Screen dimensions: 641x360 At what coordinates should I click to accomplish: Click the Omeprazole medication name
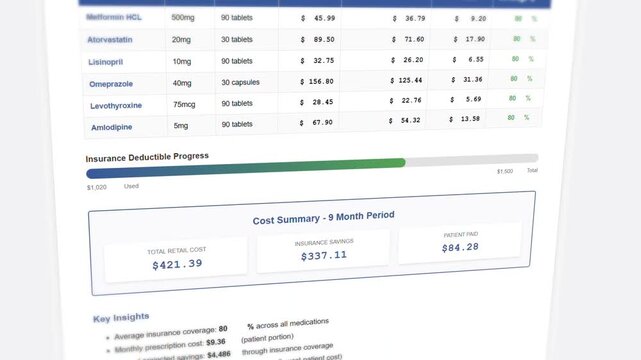(111, 84)
